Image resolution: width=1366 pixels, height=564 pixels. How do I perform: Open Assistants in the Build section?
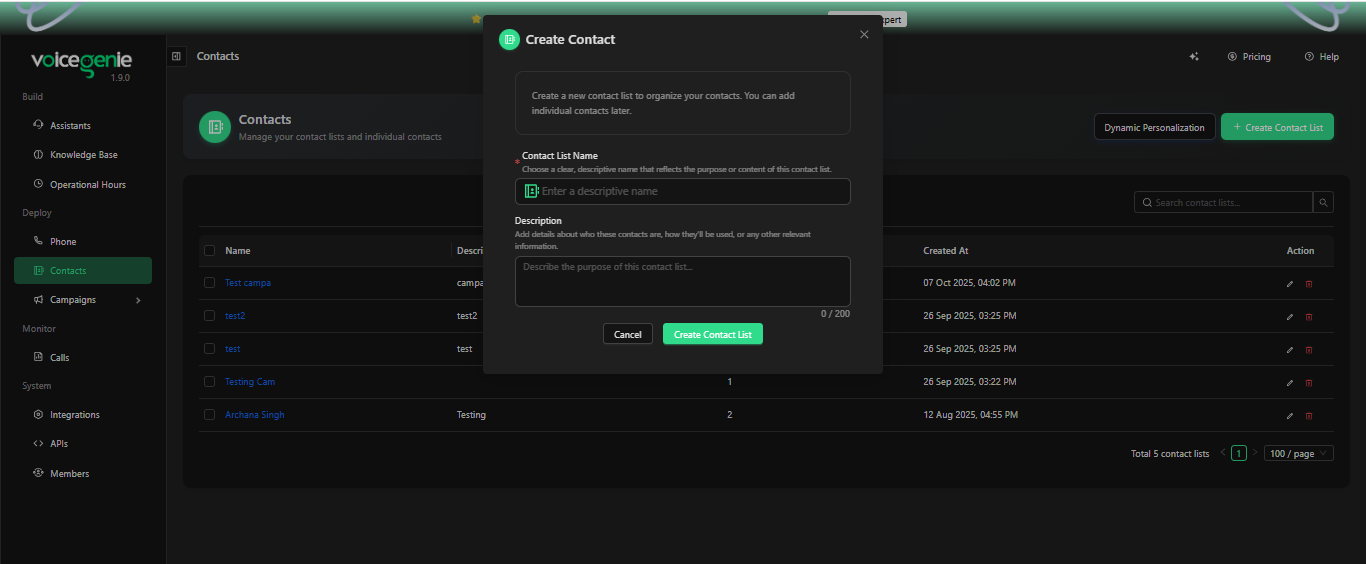click(70, 126)
